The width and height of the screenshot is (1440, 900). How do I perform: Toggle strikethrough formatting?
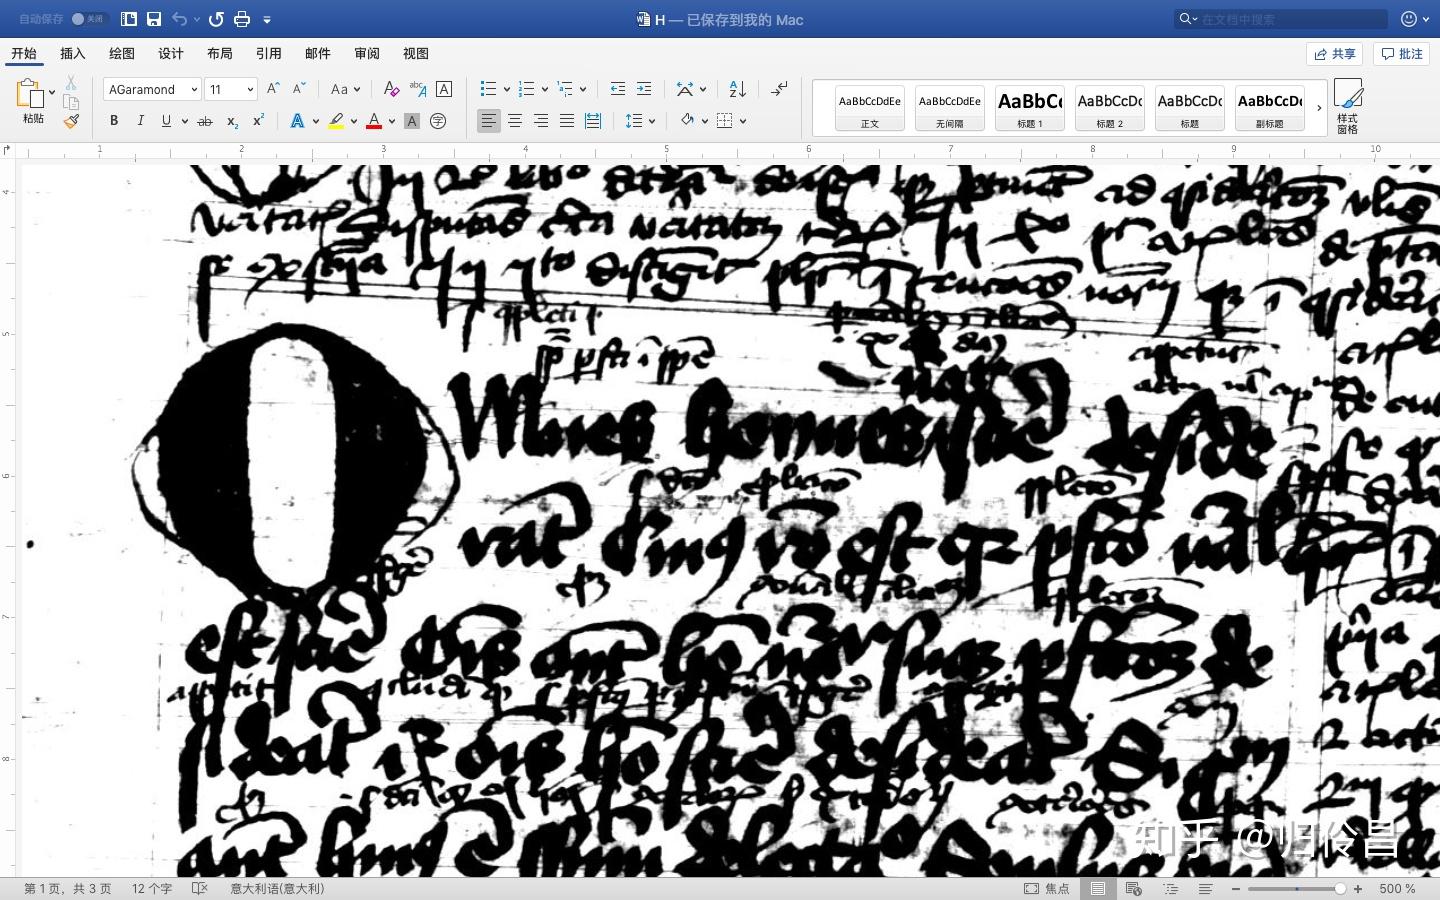[205, 121]
